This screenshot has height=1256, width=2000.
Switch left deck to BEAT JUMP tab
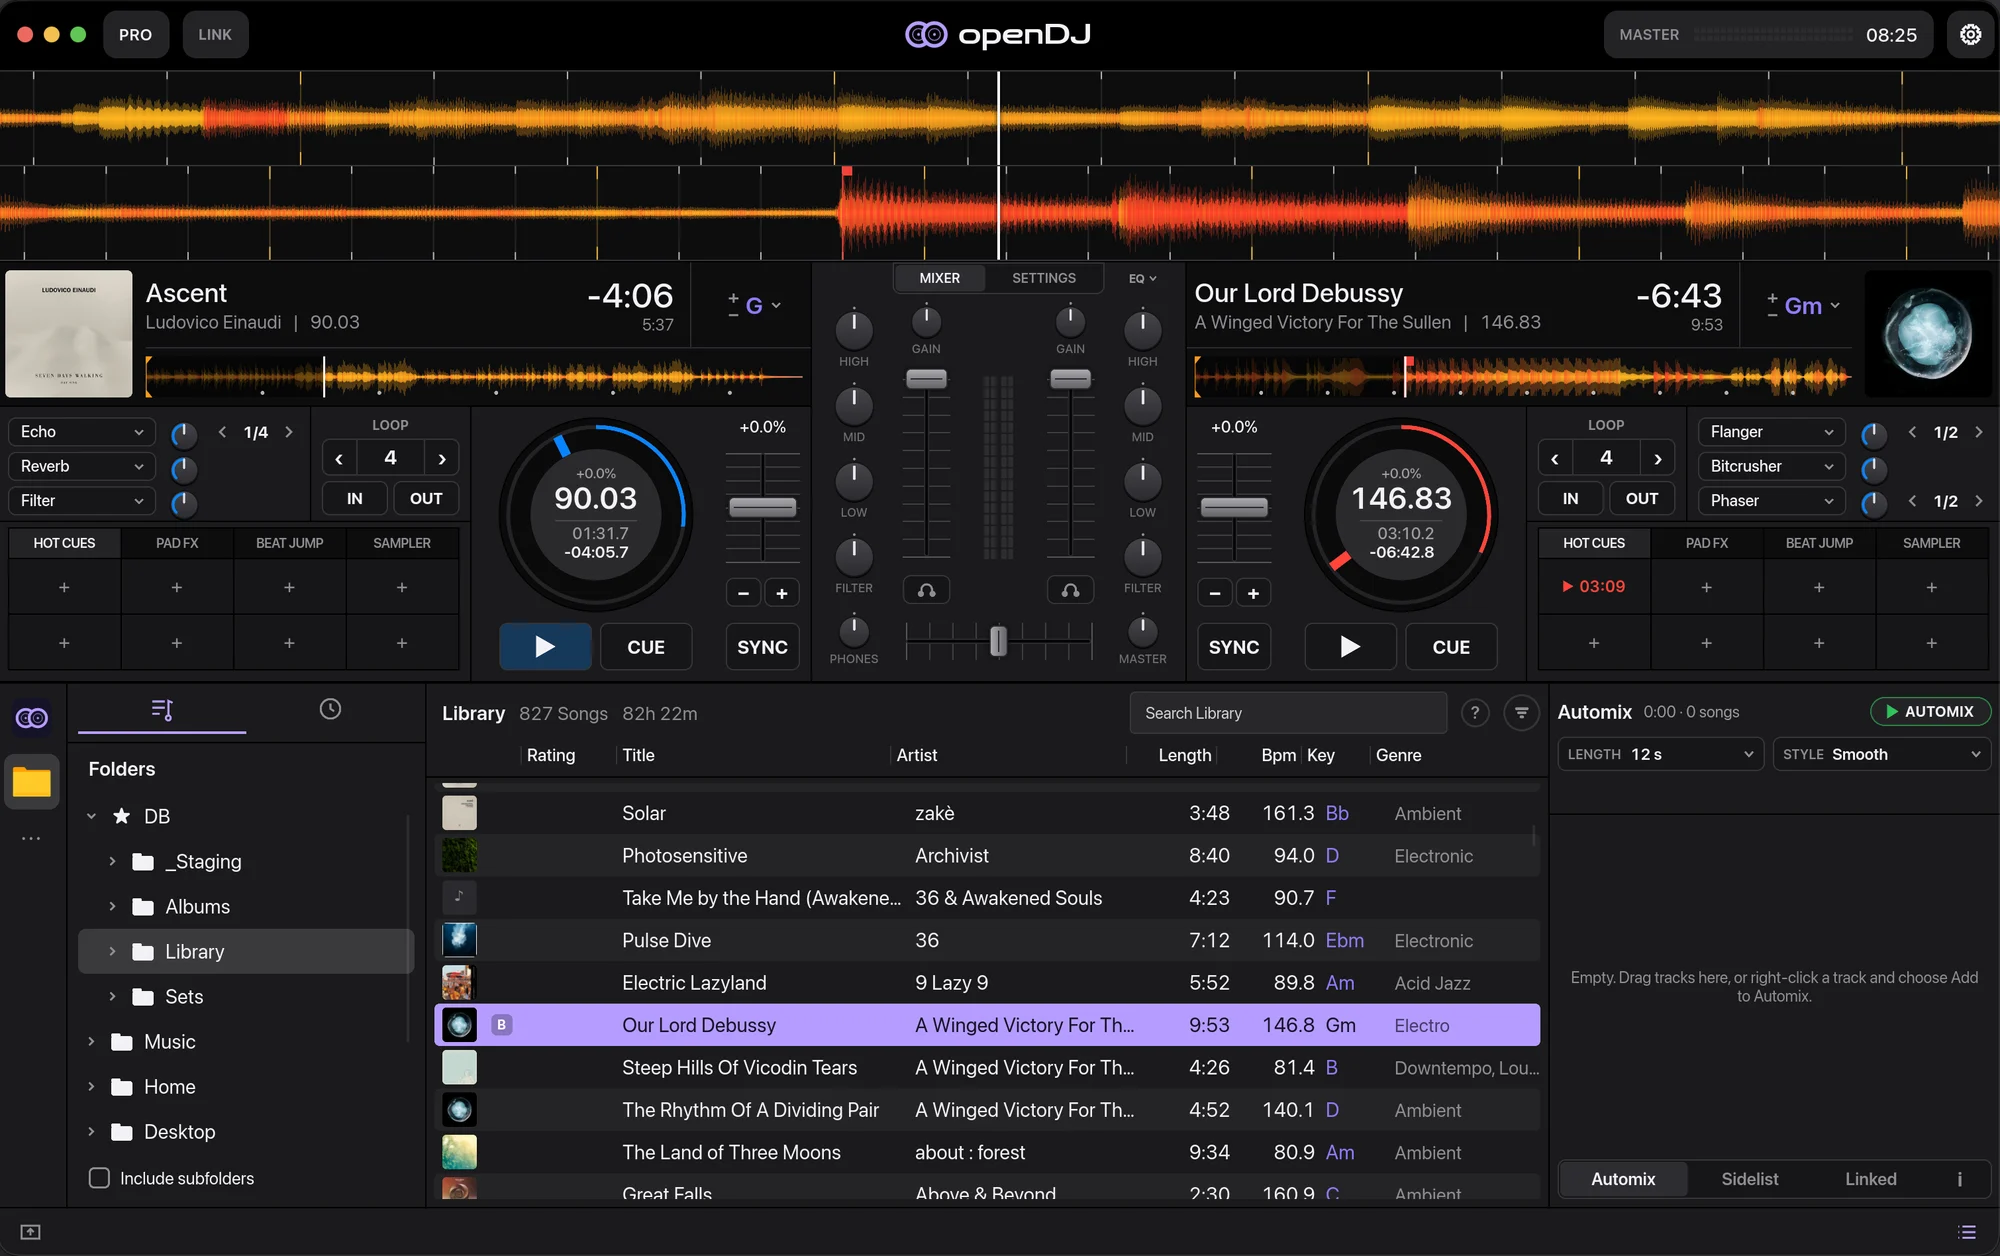point(289,543)
